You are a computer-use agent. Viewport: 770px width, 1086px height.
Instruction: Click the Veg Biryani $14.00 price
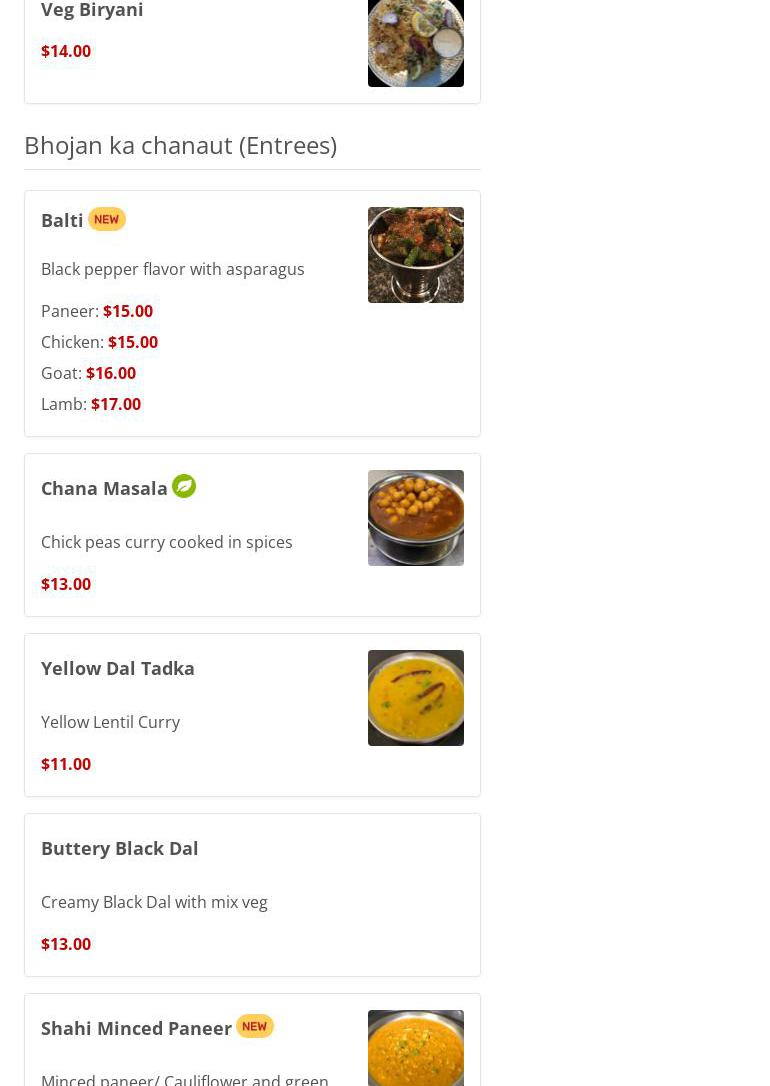point(66,51)
